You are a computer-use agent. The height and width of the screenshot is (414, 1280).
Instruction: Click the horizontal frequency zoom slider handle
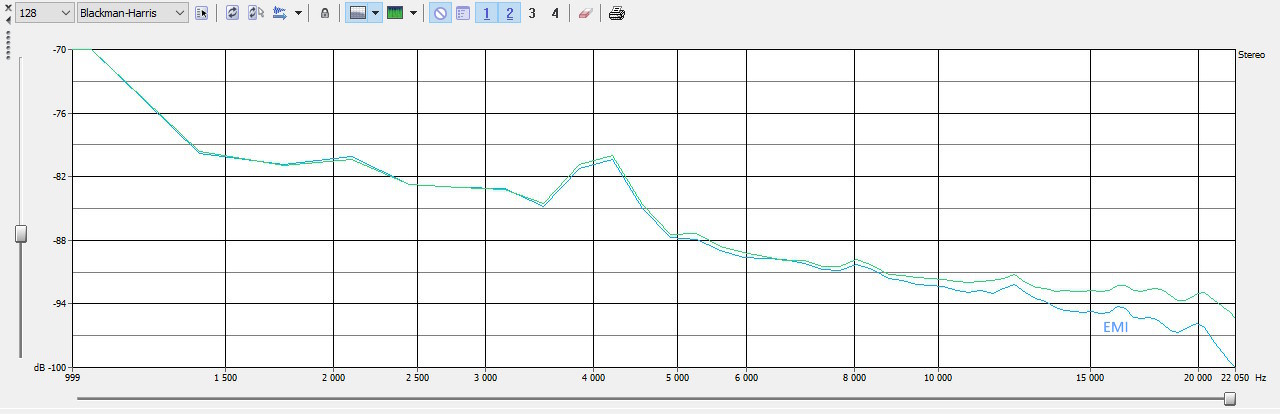(x=1230, y=398)
